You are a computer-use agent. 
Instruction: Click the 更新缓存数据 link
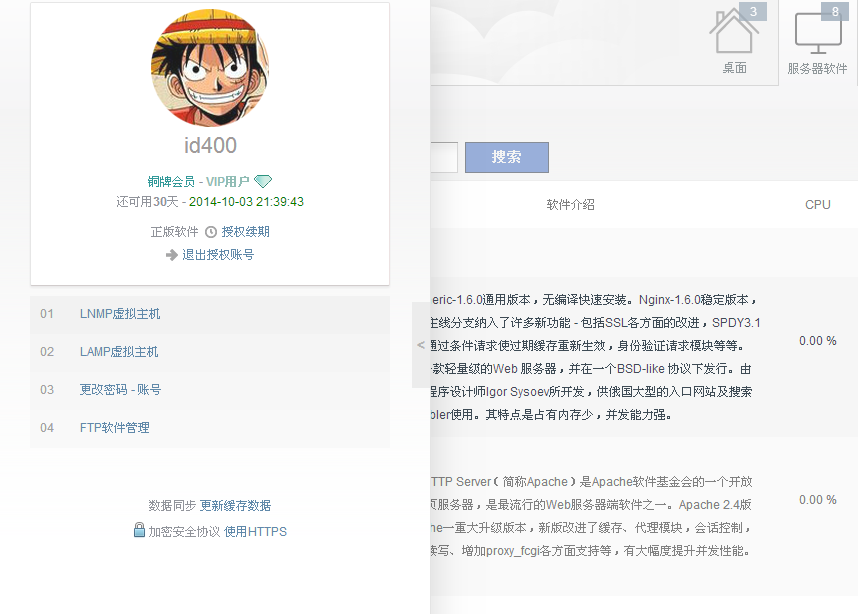pos(235,506)
